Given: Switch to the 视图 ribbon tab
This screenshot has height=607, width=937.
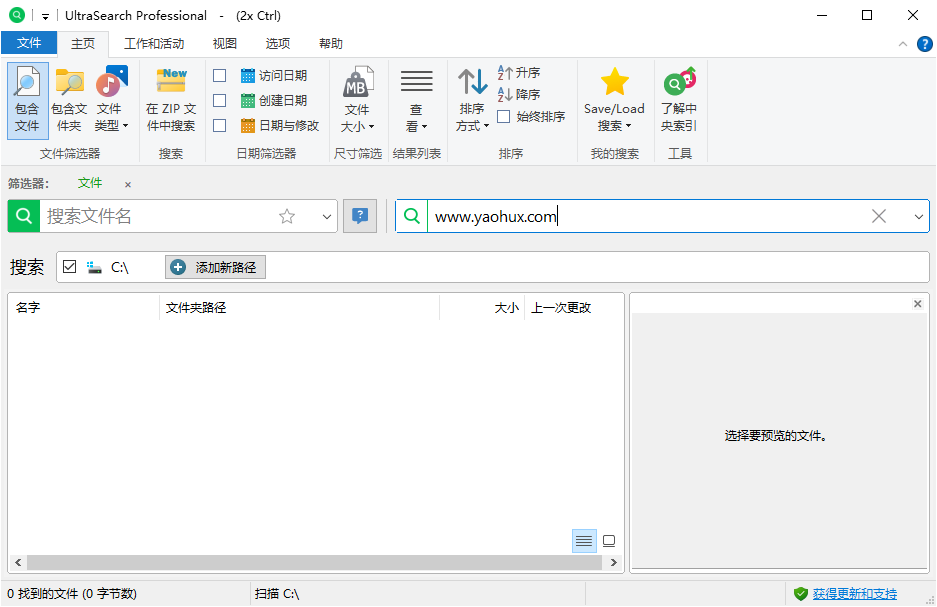Looking at the screenshot, I should (224, 43).
